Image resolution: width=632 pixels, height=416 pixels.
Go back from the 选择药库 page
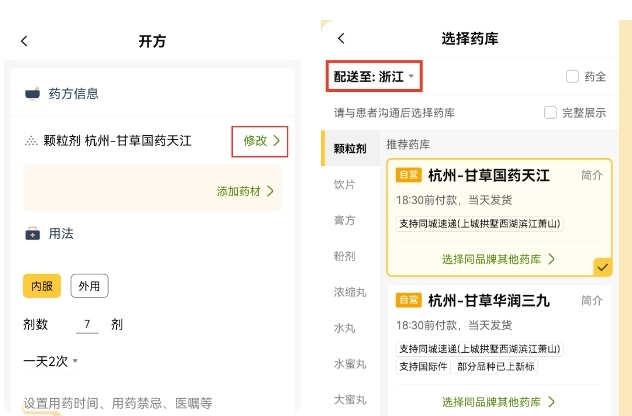tap(341, 38)
